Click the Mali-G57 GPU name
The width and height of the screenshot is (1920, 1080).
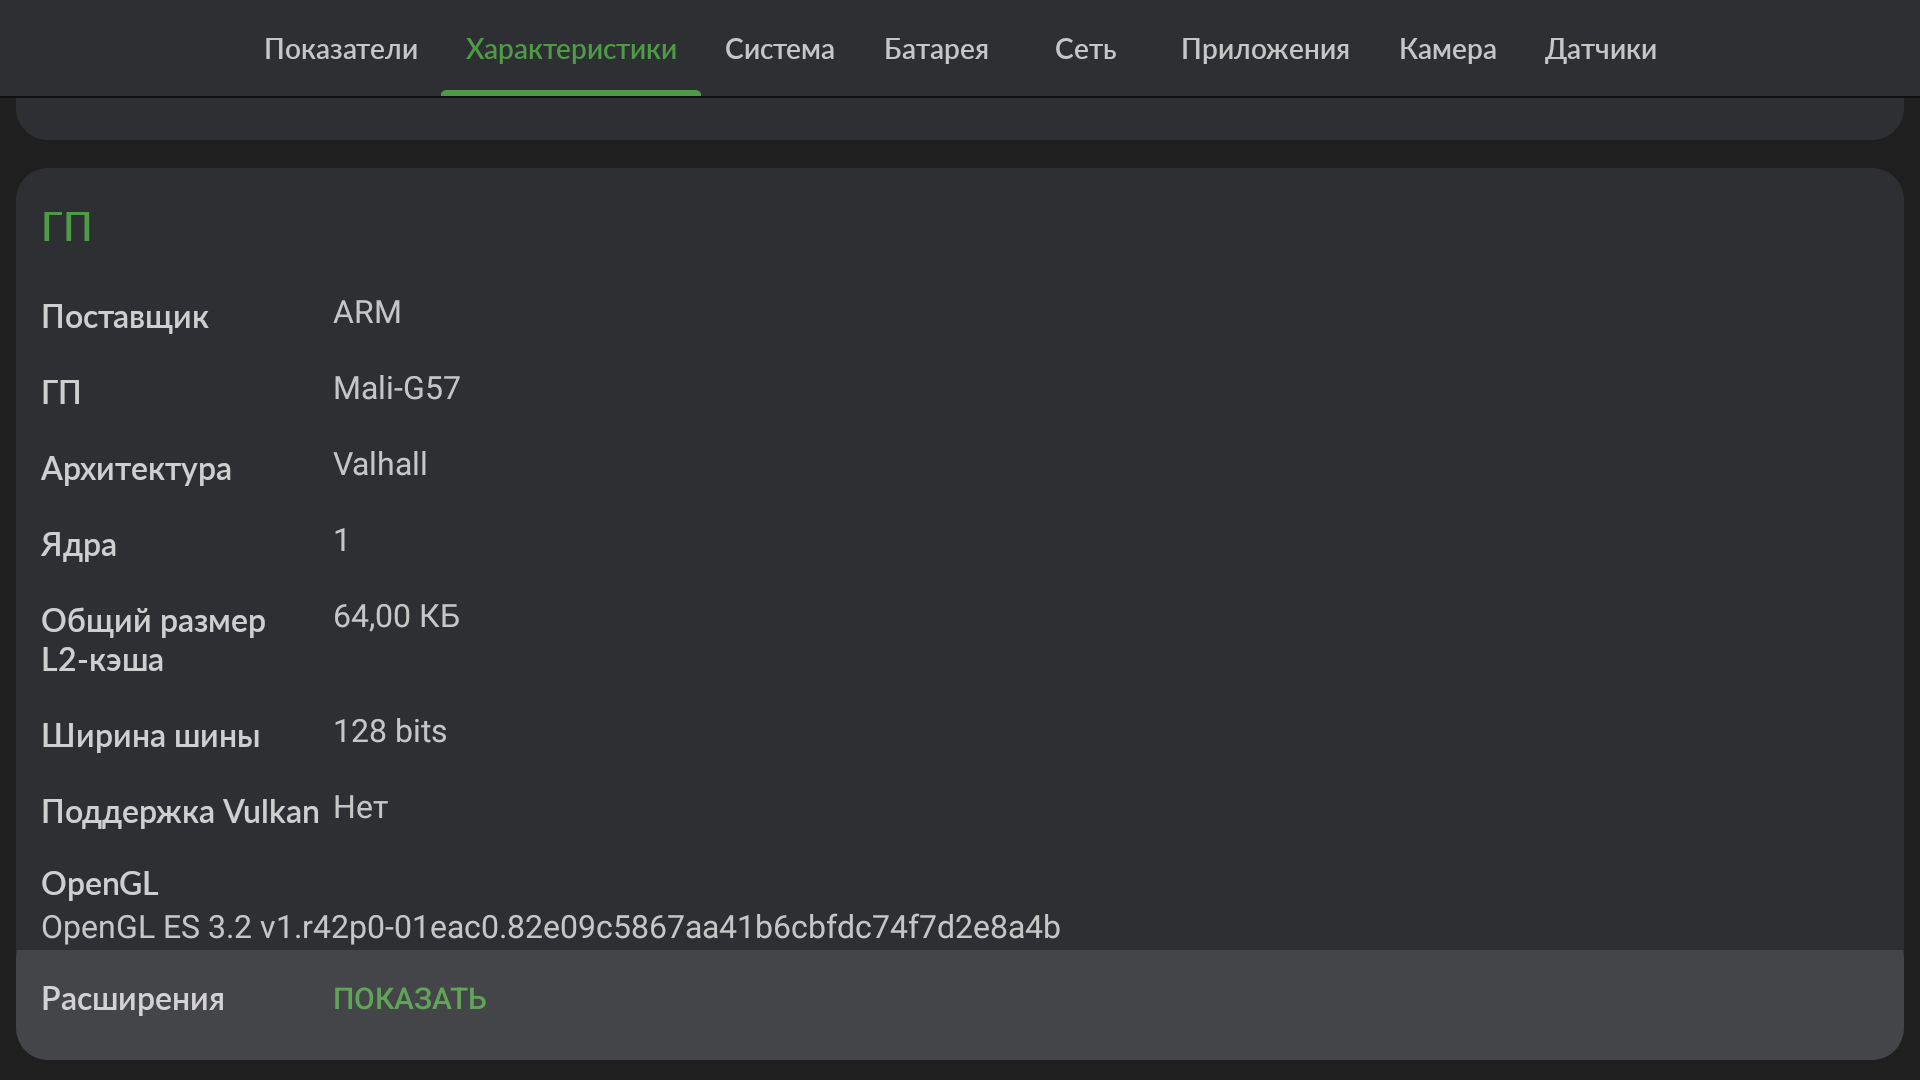[x=396, y=388]
